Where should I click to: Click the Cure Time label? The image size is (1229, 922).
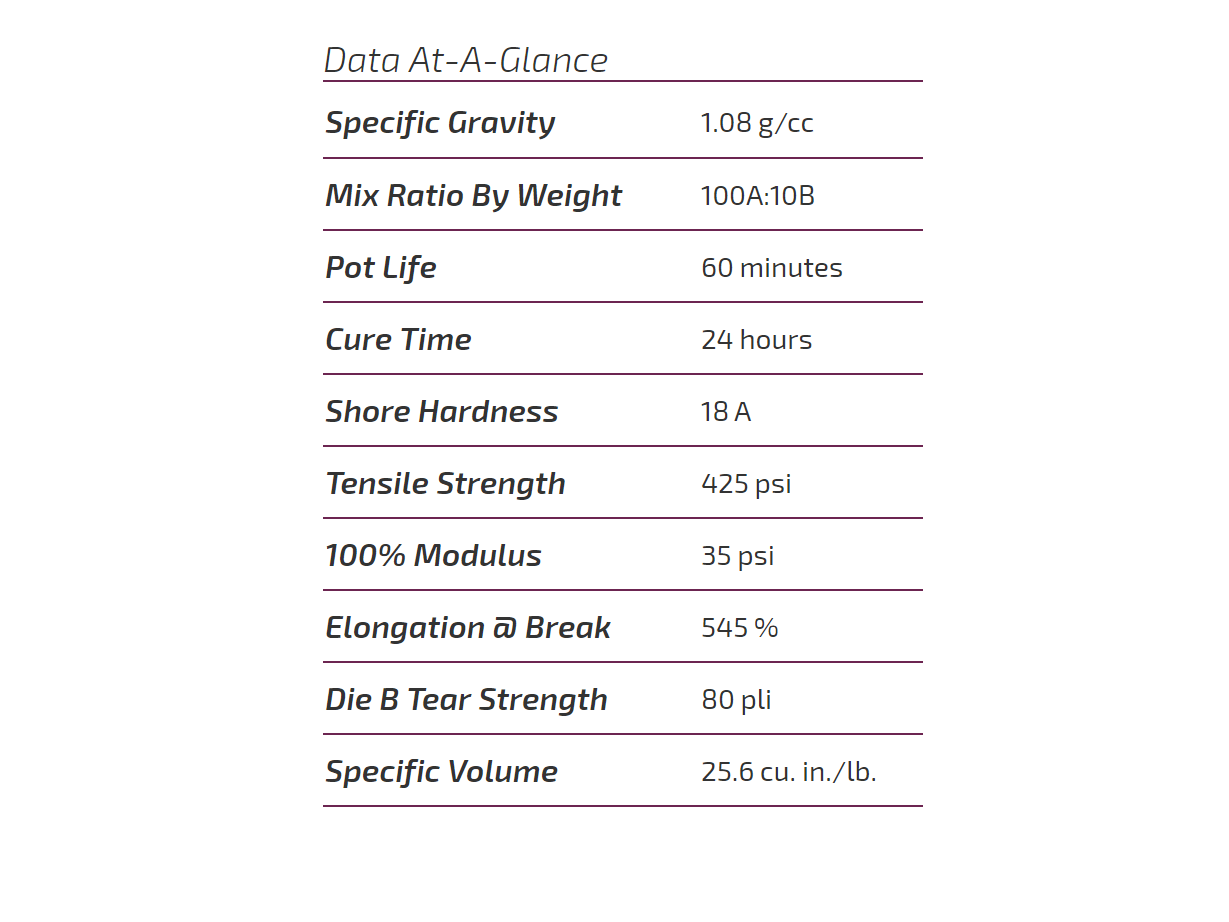(x=398, y=340)
